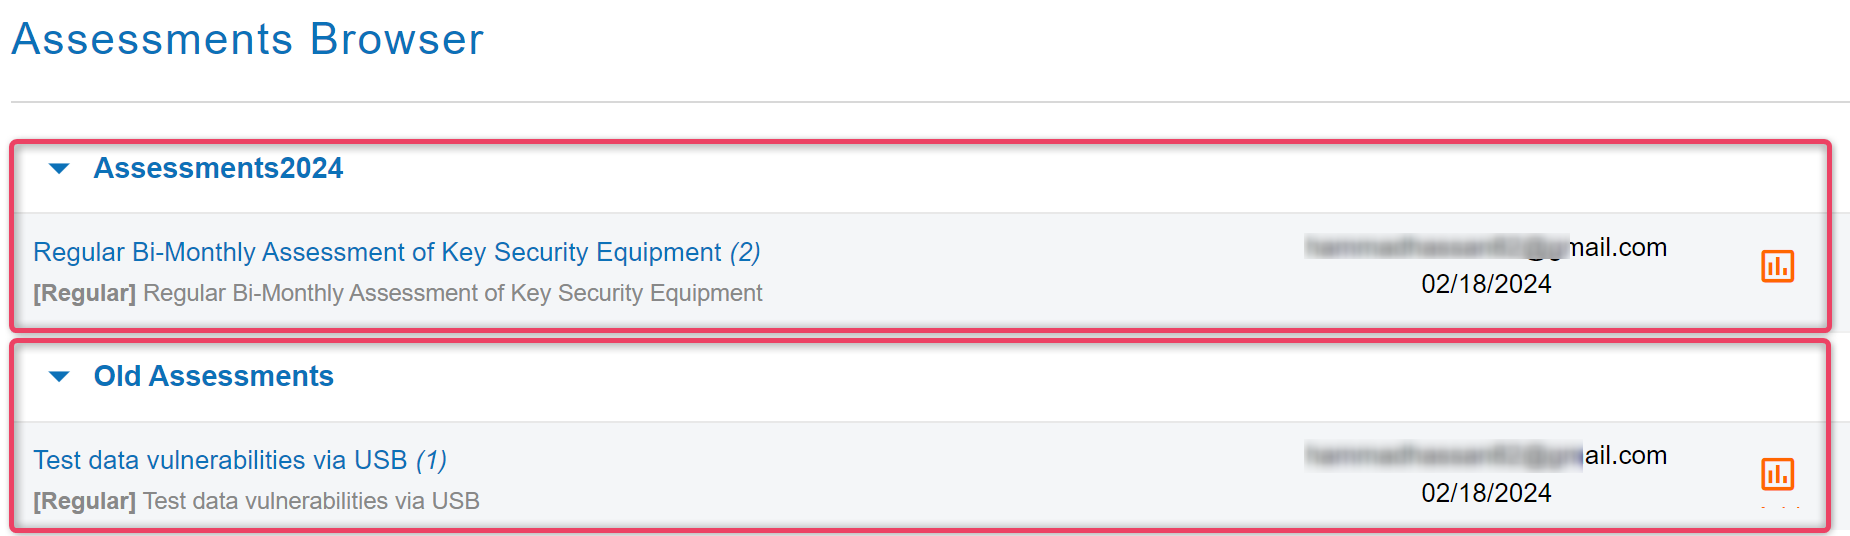Screen dimensions: 1850x536
Task: Click 02/18/2024 date in Assessments2024 row
Action: 1486,284
